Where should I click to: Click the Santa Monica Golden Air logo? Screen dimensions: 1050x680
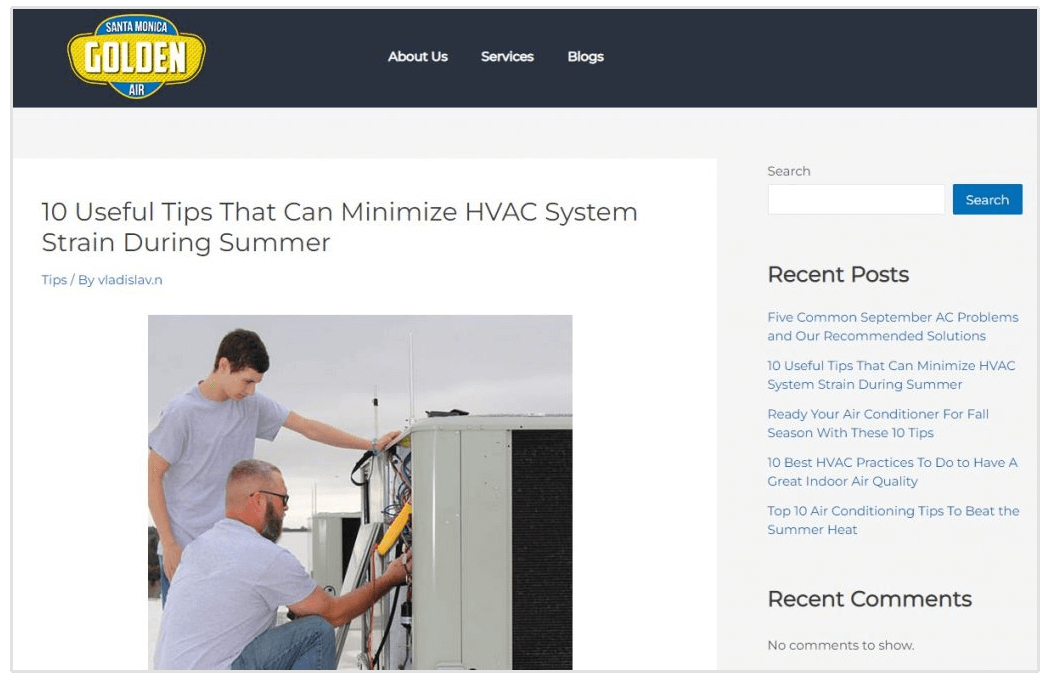(135, 56)
